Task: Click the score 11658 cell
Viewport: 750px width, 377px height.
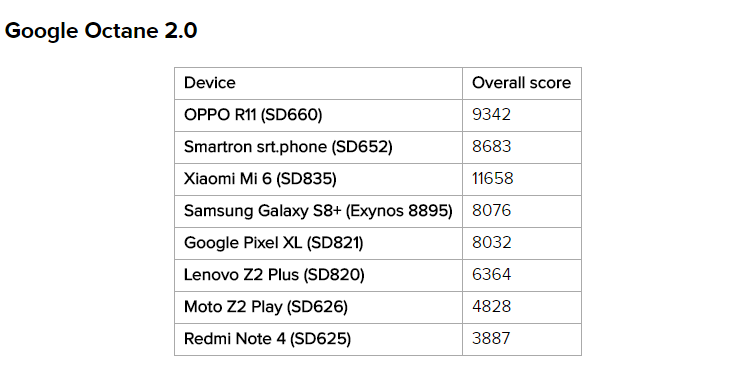Action: pyautogui.click(x=522, y=179)
